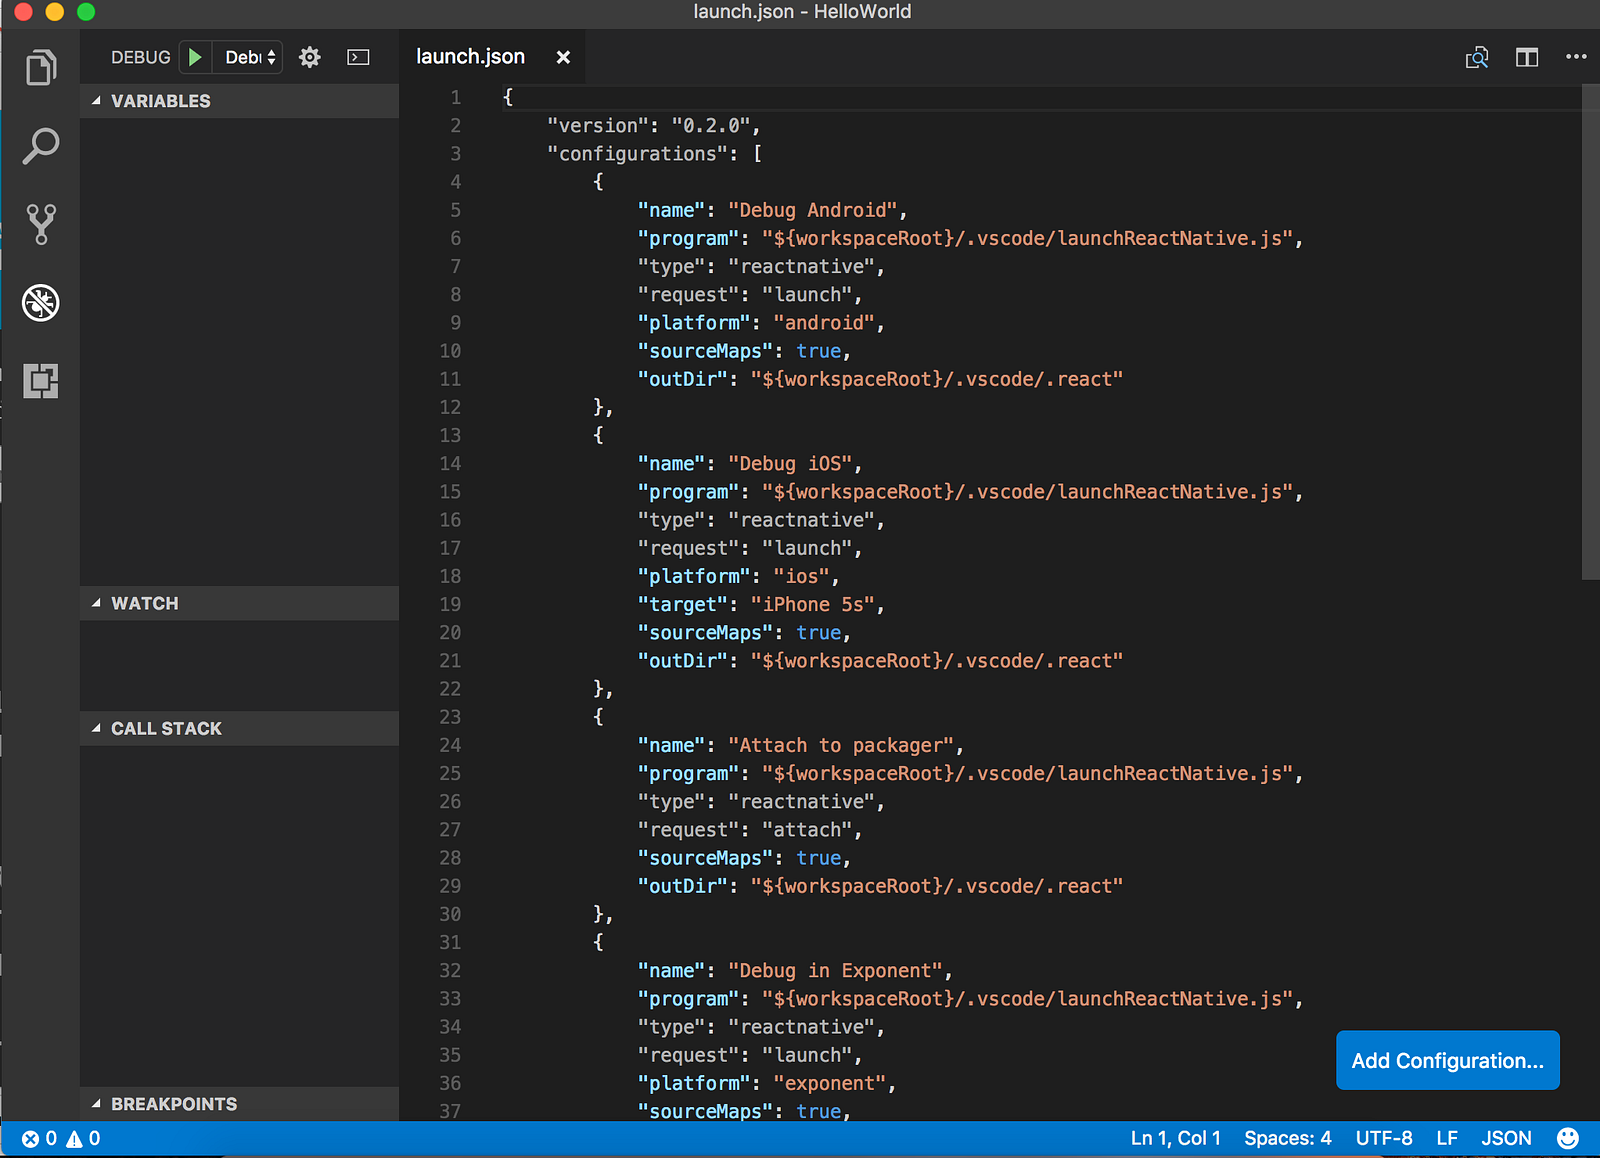
Task: Select the launch.json editor tab
Action: pyautogui.click(x=470, y=57)
